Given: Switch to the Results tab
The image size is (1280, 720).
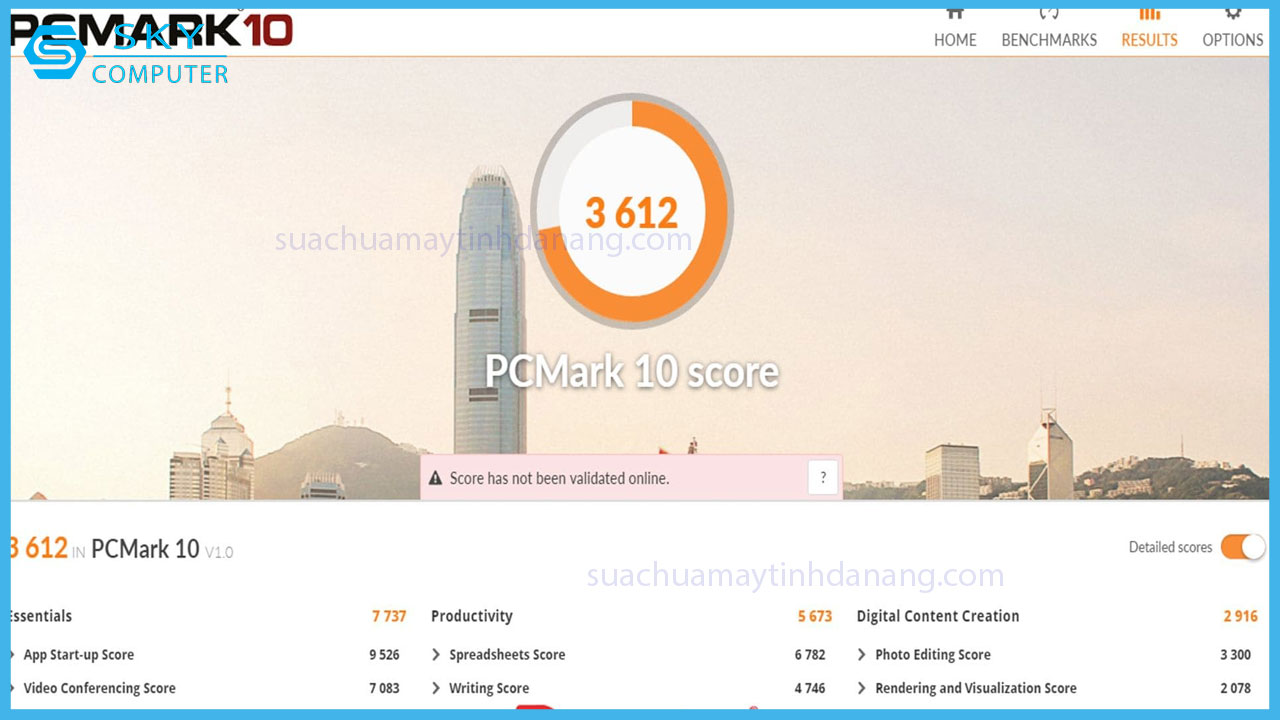Looking at the screenshot, I should pos(1148,40).
